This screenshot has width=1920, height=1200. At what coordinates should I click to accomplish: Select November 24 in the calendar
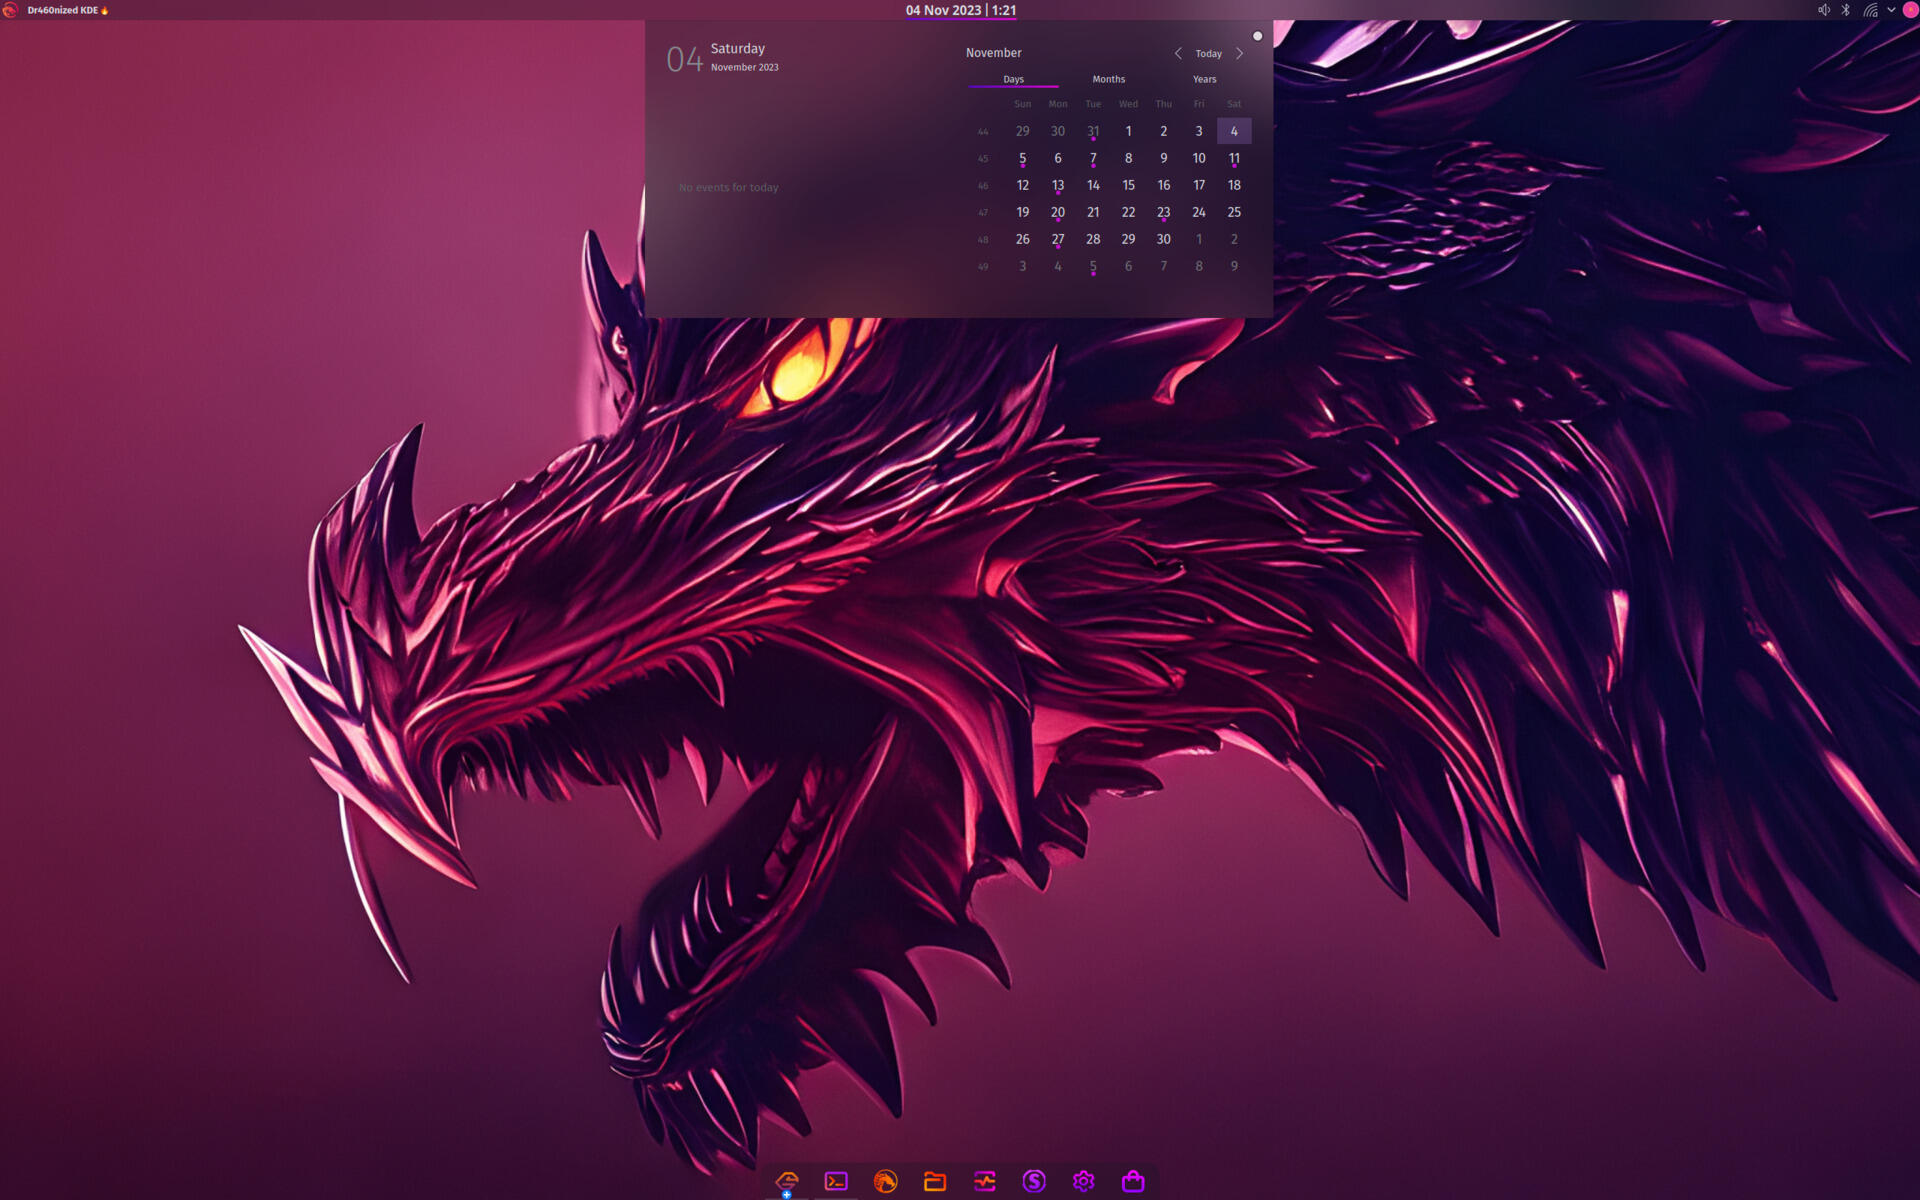pyautogui.click(x=1199, y=212)
